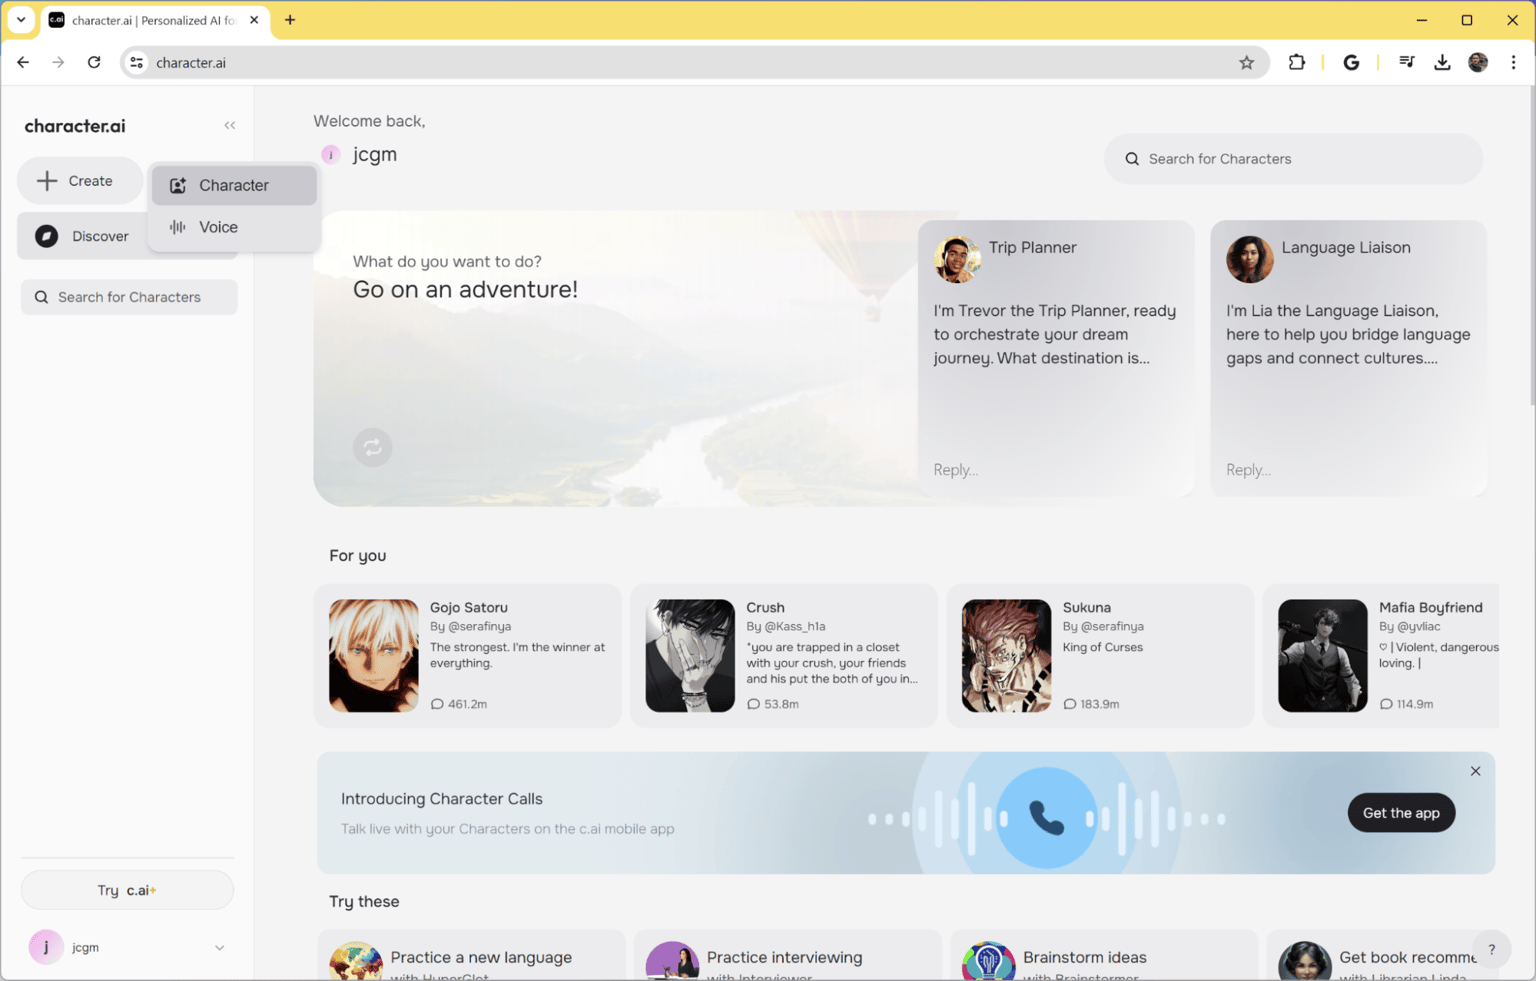Open the browser extensions puzzle icon
1536x981 pixels.
point(1297,62)
